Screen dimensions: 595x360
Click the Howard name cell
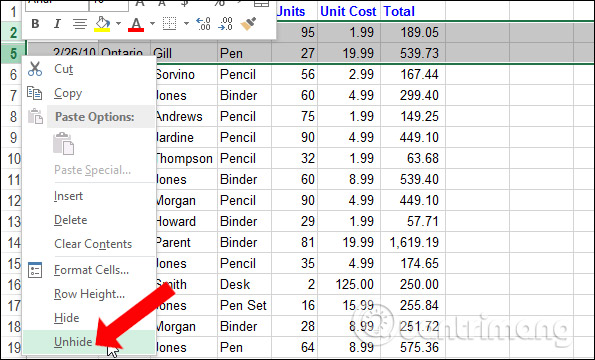pyautogui.click(x=186, y=222)
